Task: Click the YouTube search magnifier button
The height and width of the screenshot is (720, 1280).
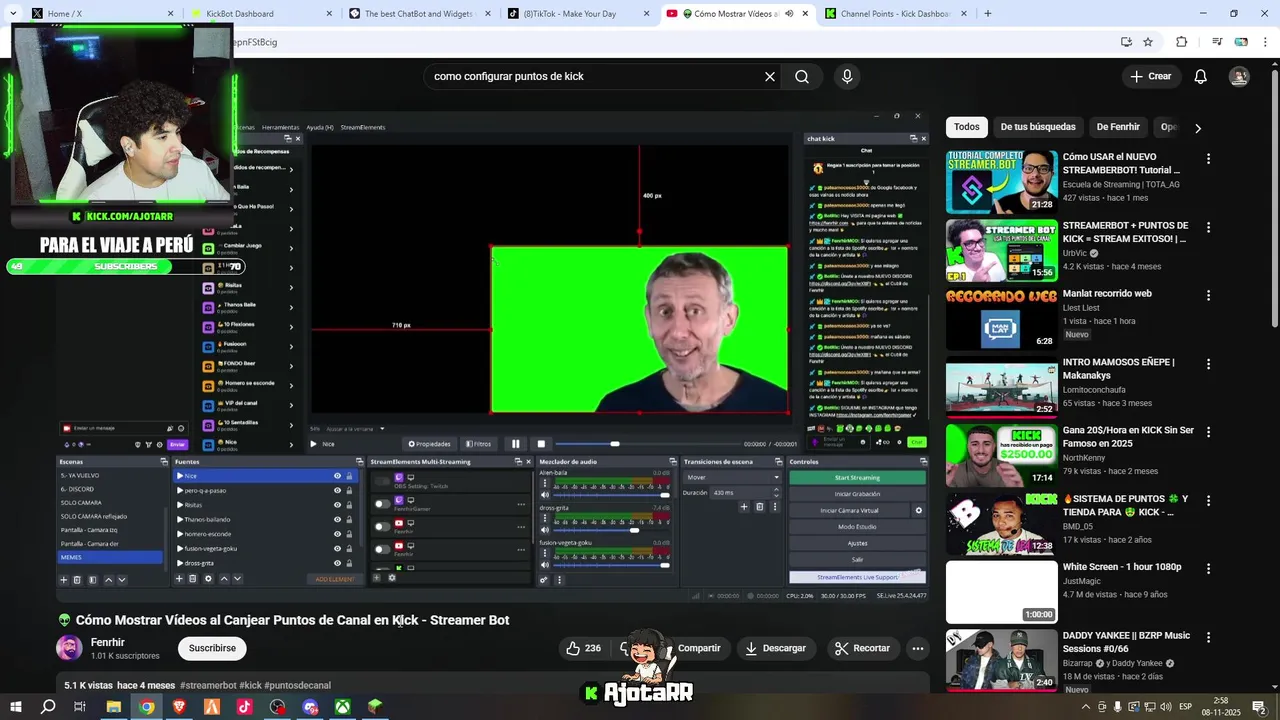Action: point(802,76)
